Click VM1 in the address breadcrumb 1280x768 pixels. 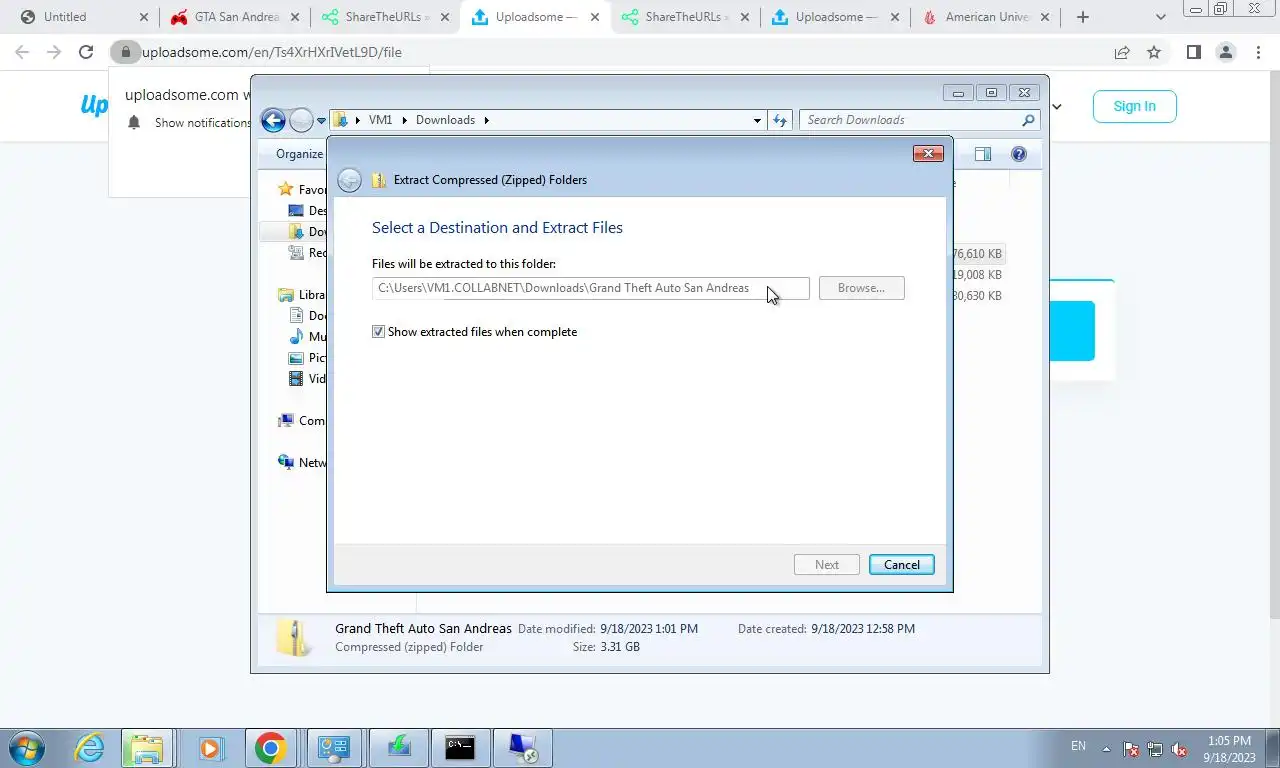click(x=380, y=120)
